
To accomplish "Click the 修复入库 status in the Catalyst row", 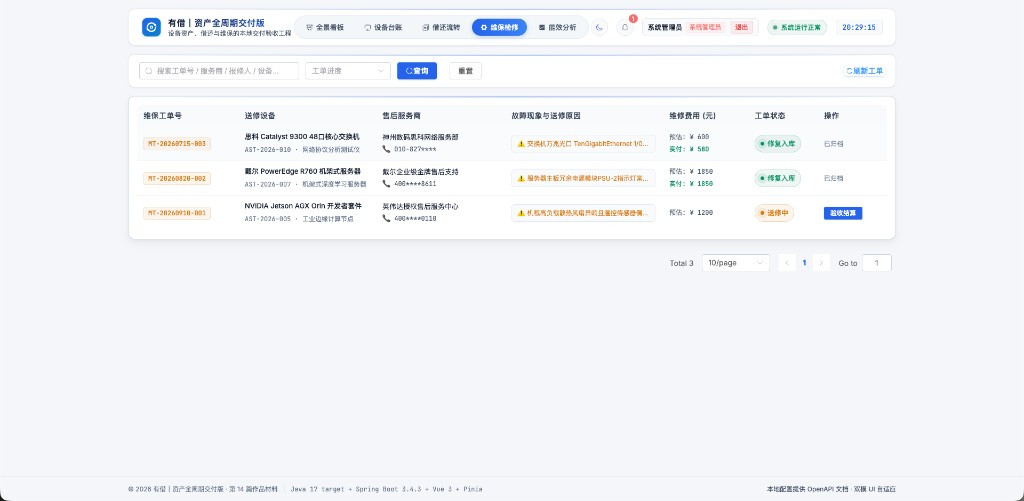I will click(x=777, y=144).
